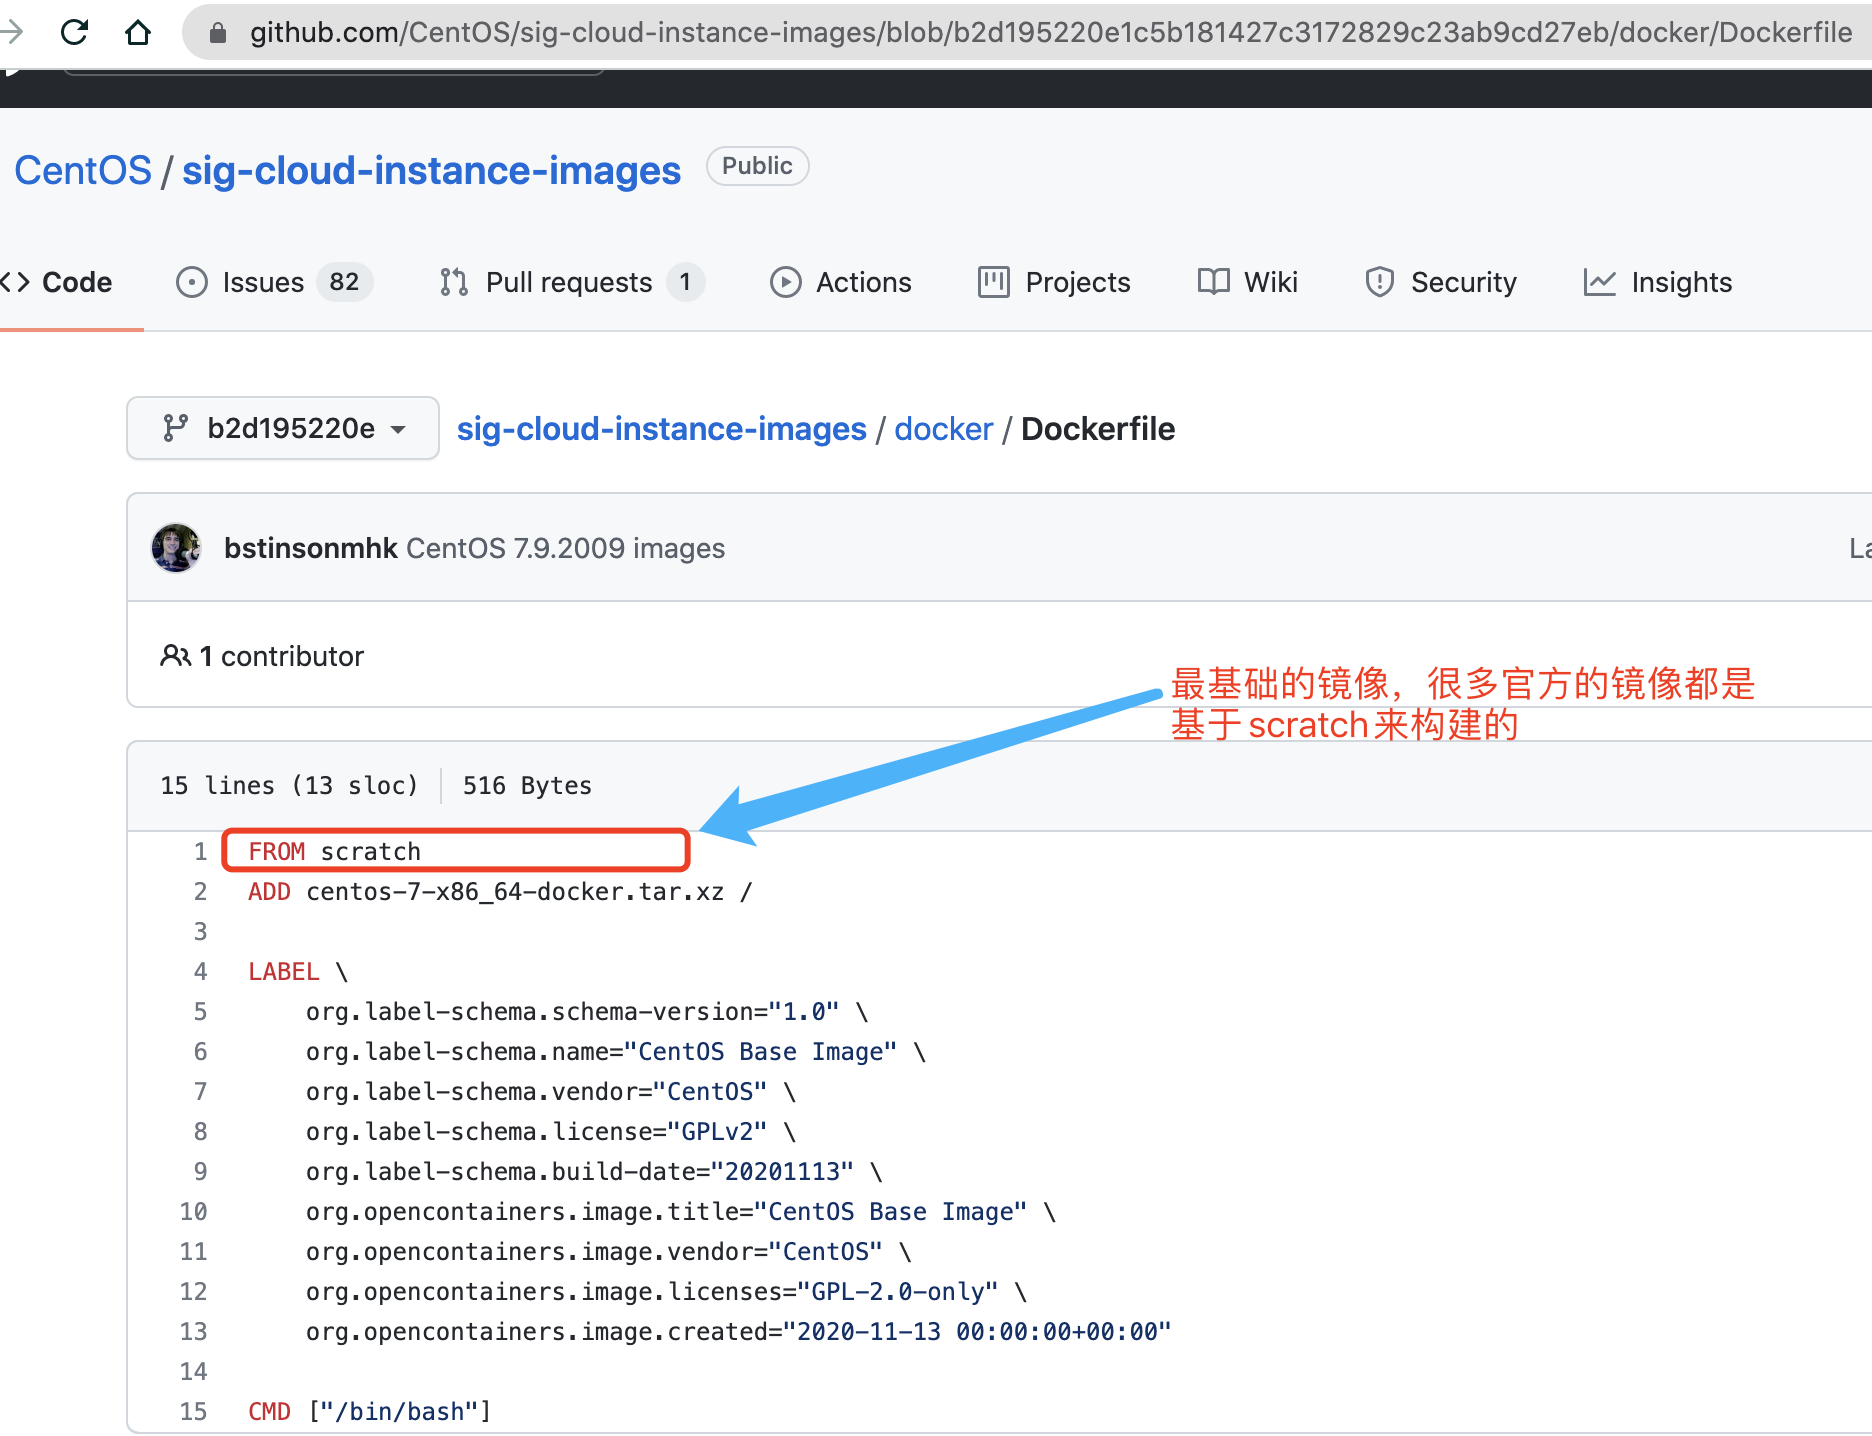
Task: Select line number 1
Action: (x=200, y=851)
